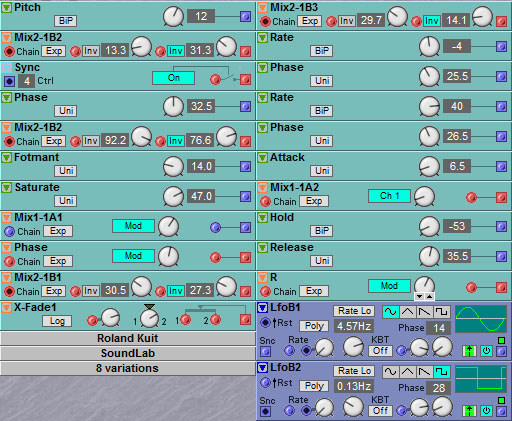Choose the sawtooth waveform in LfoB2
The image size is (512, 421).
[424, 372]
